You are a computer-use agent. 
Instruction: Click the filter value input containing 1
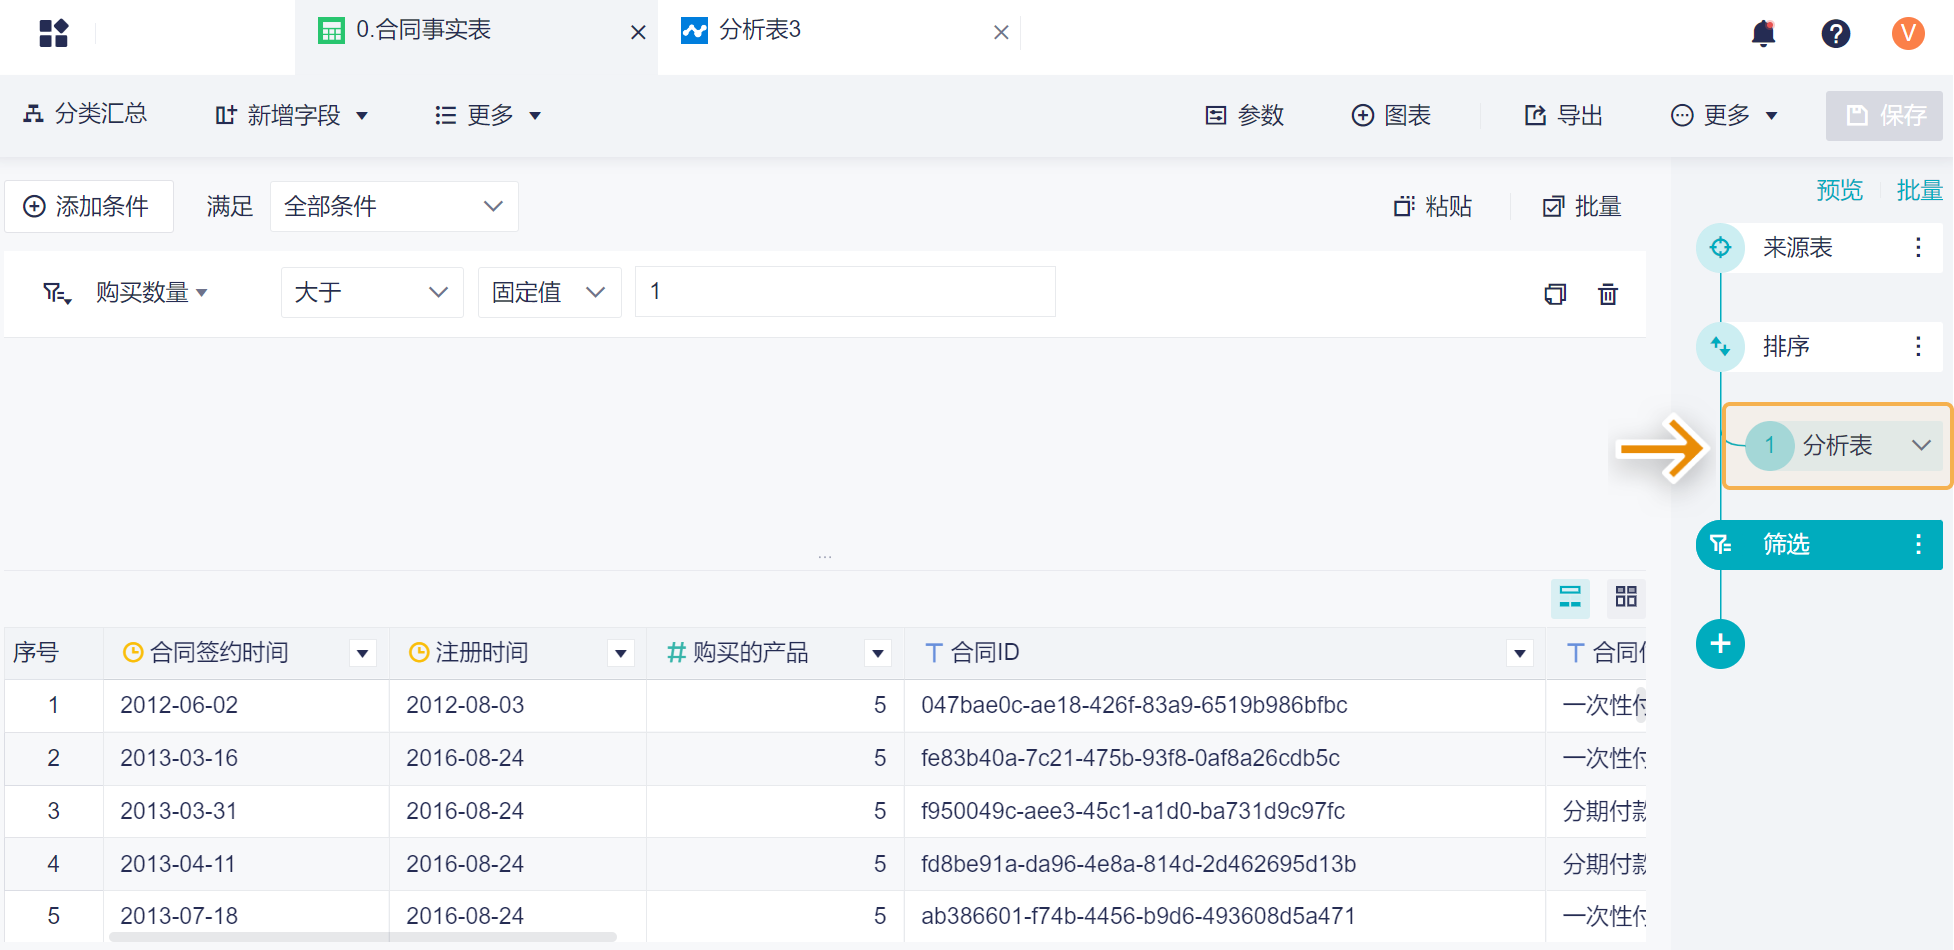click(x=845, y=292)
